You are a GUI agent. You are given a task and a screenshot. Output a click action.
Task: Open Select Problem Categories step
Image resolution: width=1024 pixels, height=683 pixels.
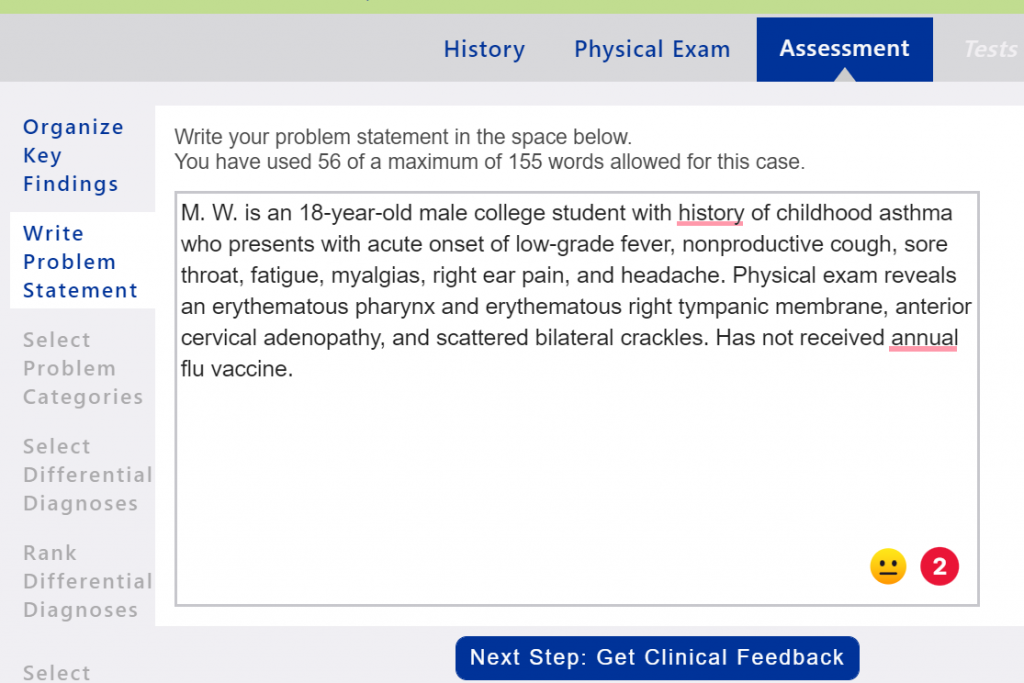(83, 368)
